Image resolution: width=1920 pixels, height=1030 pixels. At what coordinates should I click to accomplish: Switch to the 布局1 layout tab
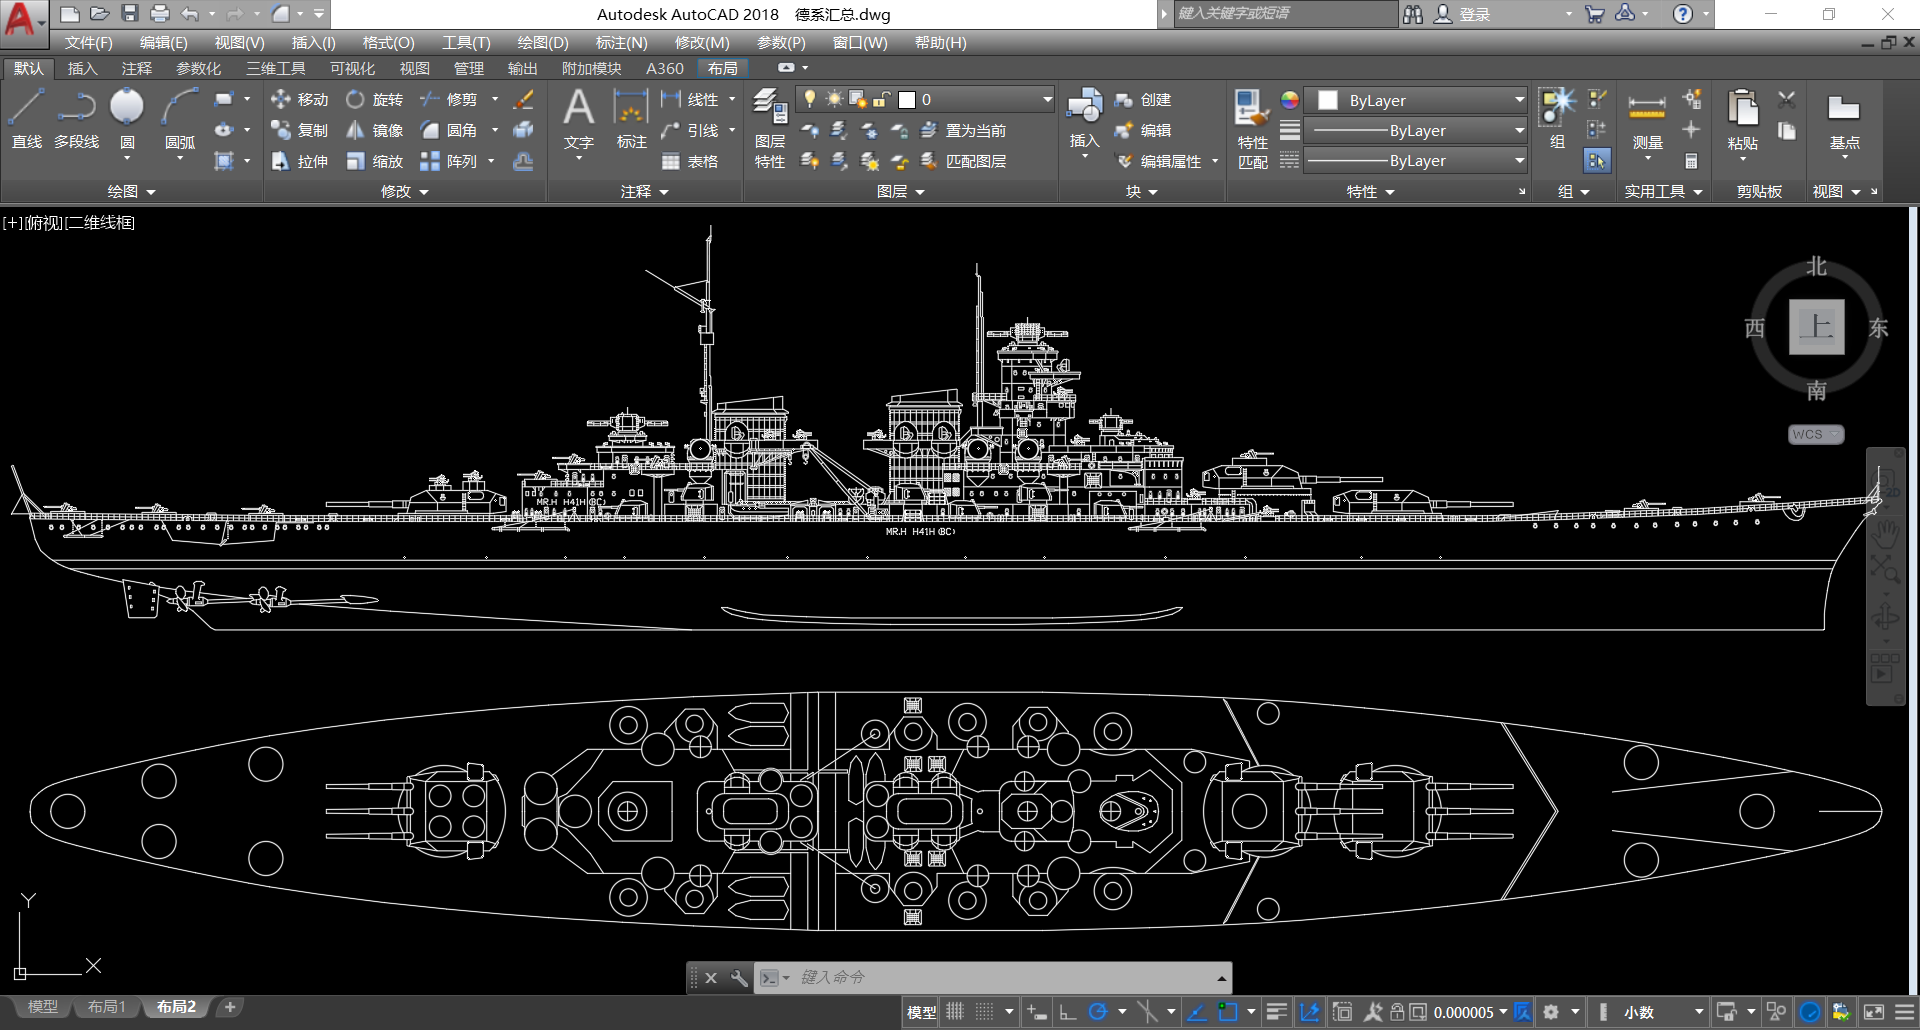(106, 1007)
